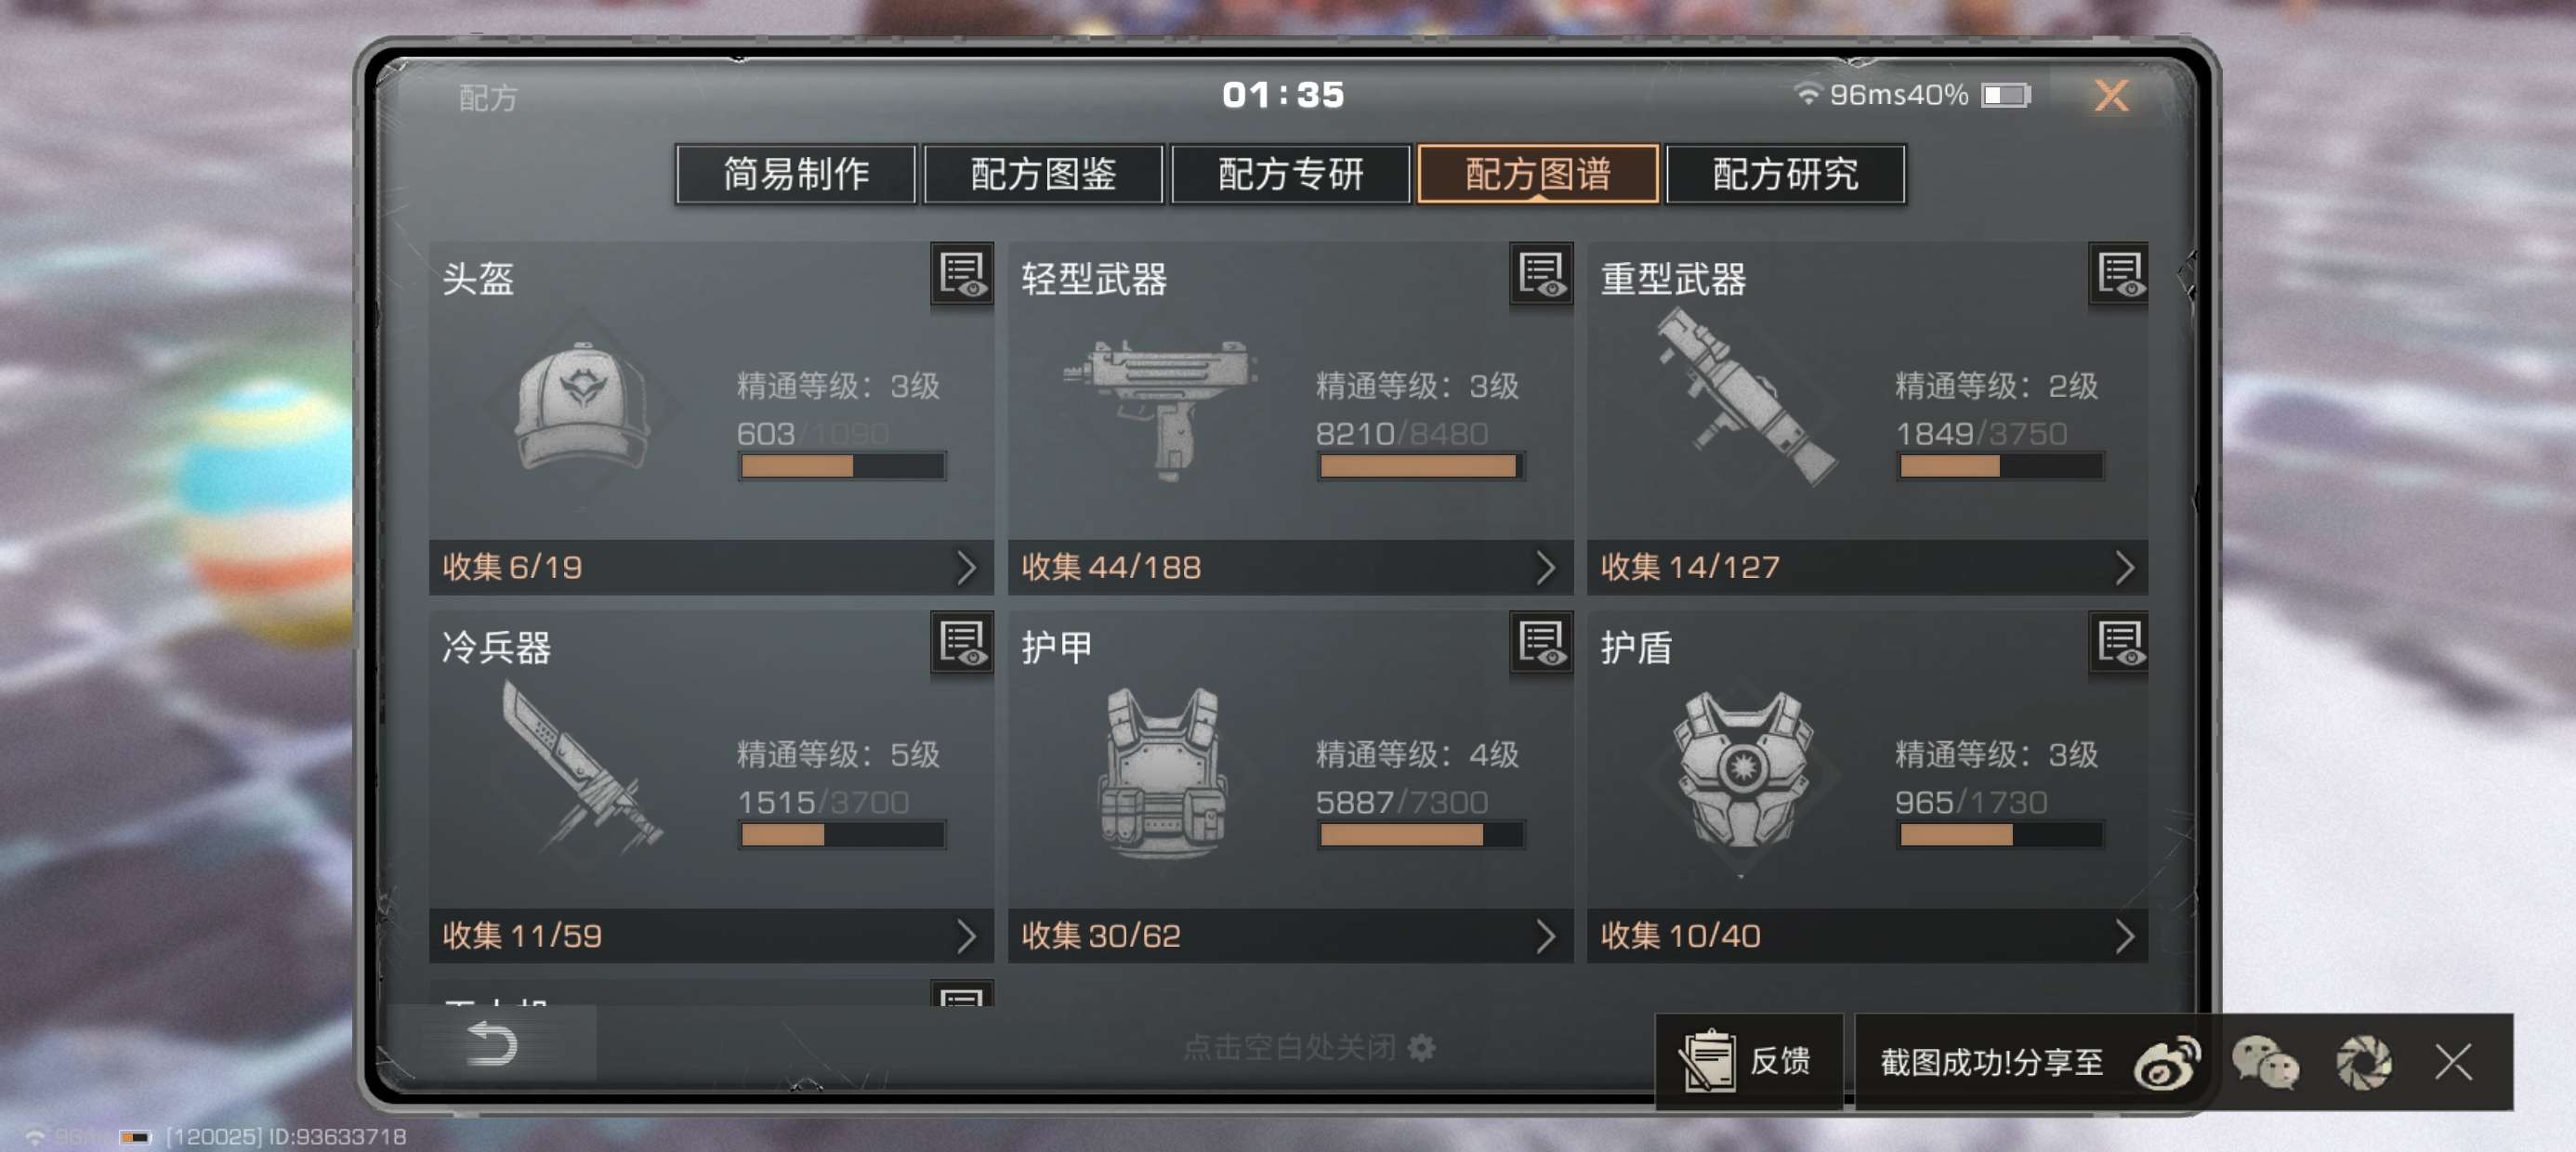This screenshot has width=2576, height=1152.
Task: Click the 反馈 feedback button
Action: [x=1749, y=1061]
